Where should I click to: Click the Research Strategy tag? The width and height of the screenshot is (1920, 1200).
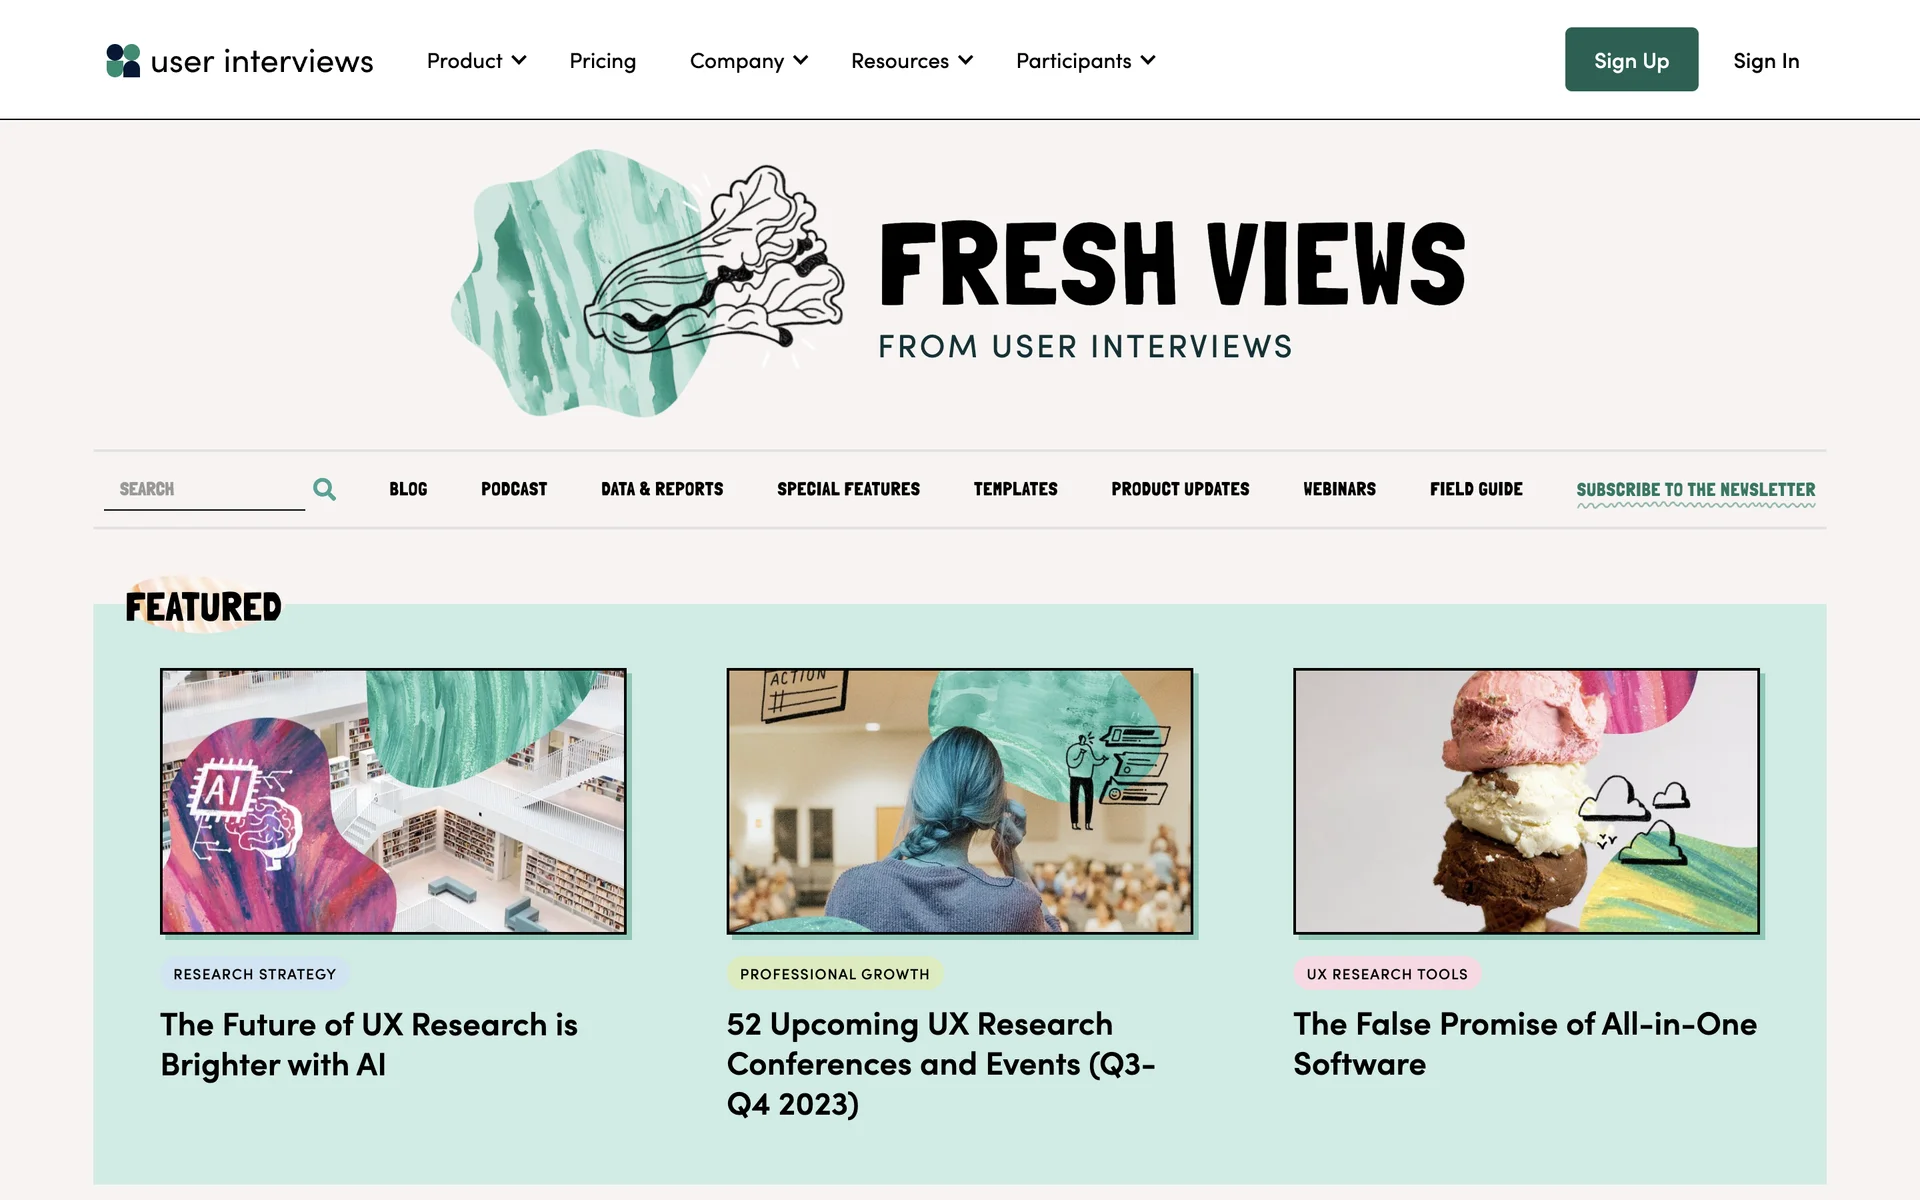(x=254, y=974)
